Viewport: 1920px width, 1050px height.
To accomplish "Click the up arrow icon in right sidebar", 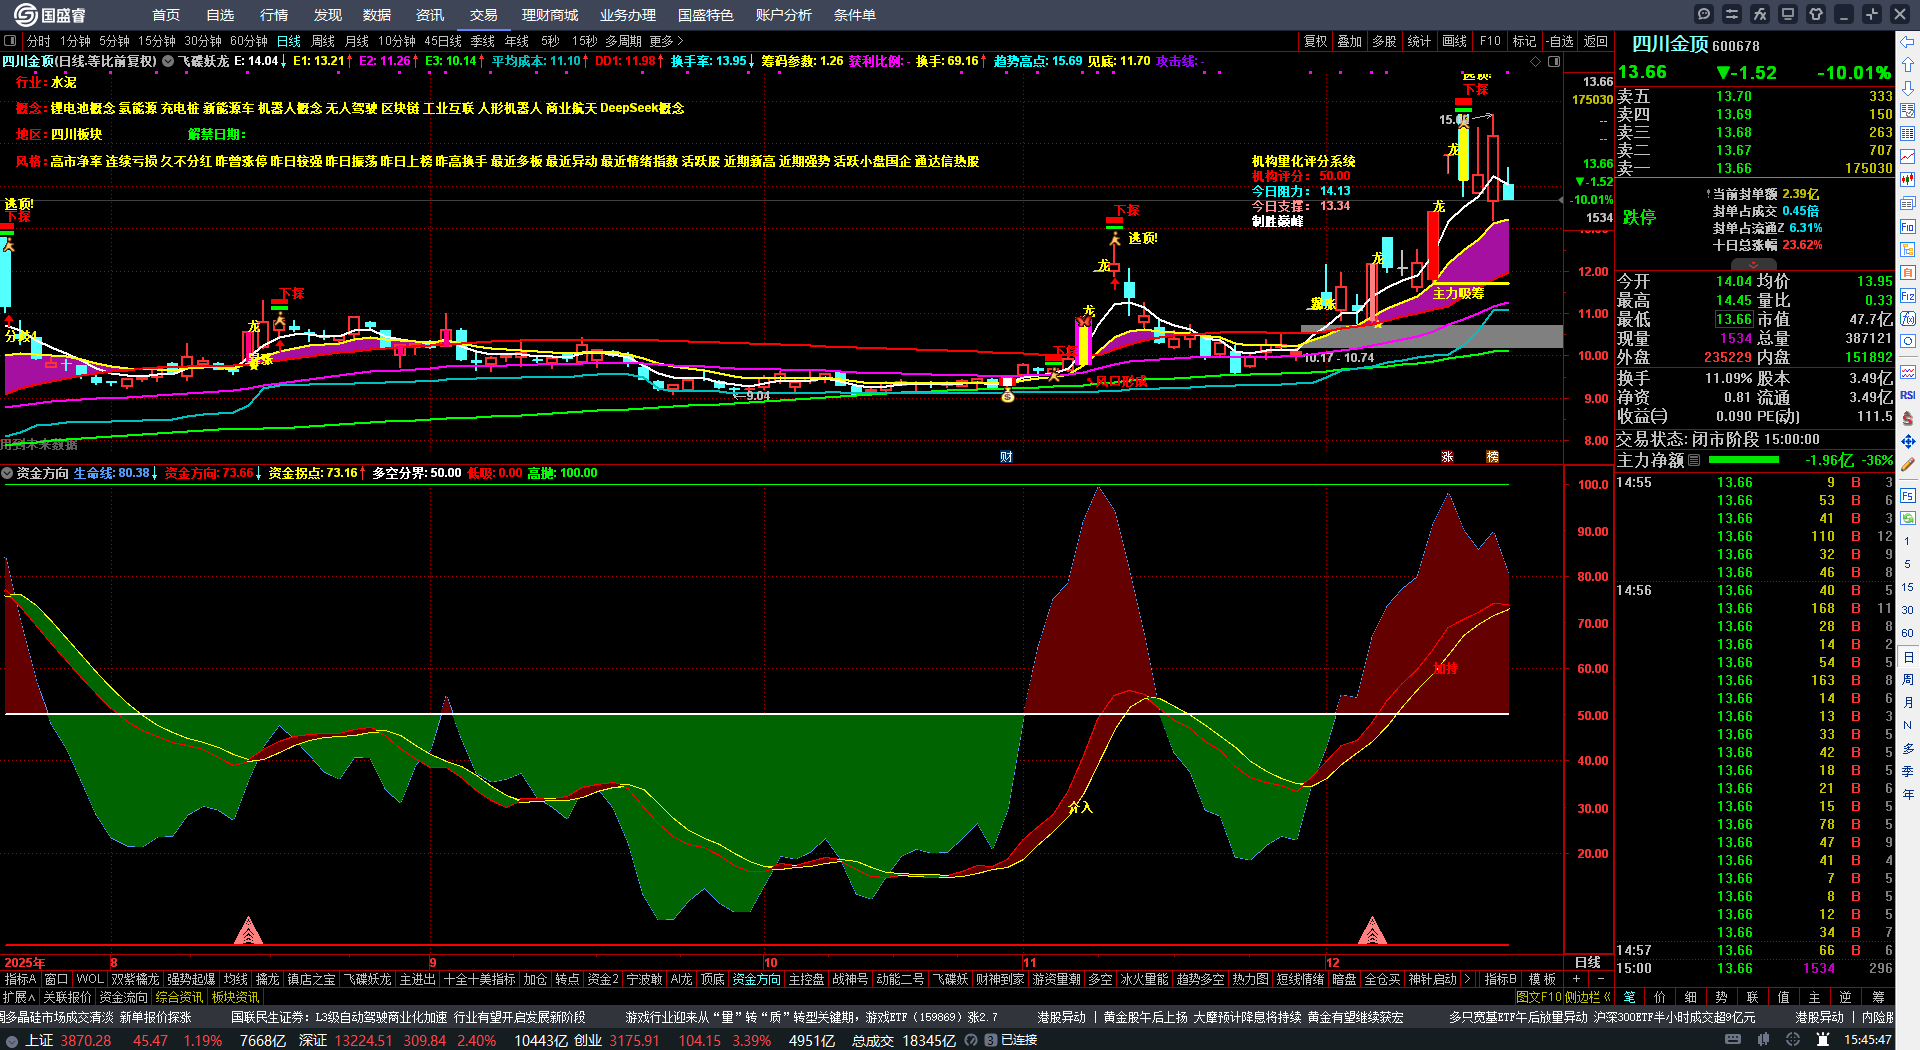I will tap(1908, 64).
